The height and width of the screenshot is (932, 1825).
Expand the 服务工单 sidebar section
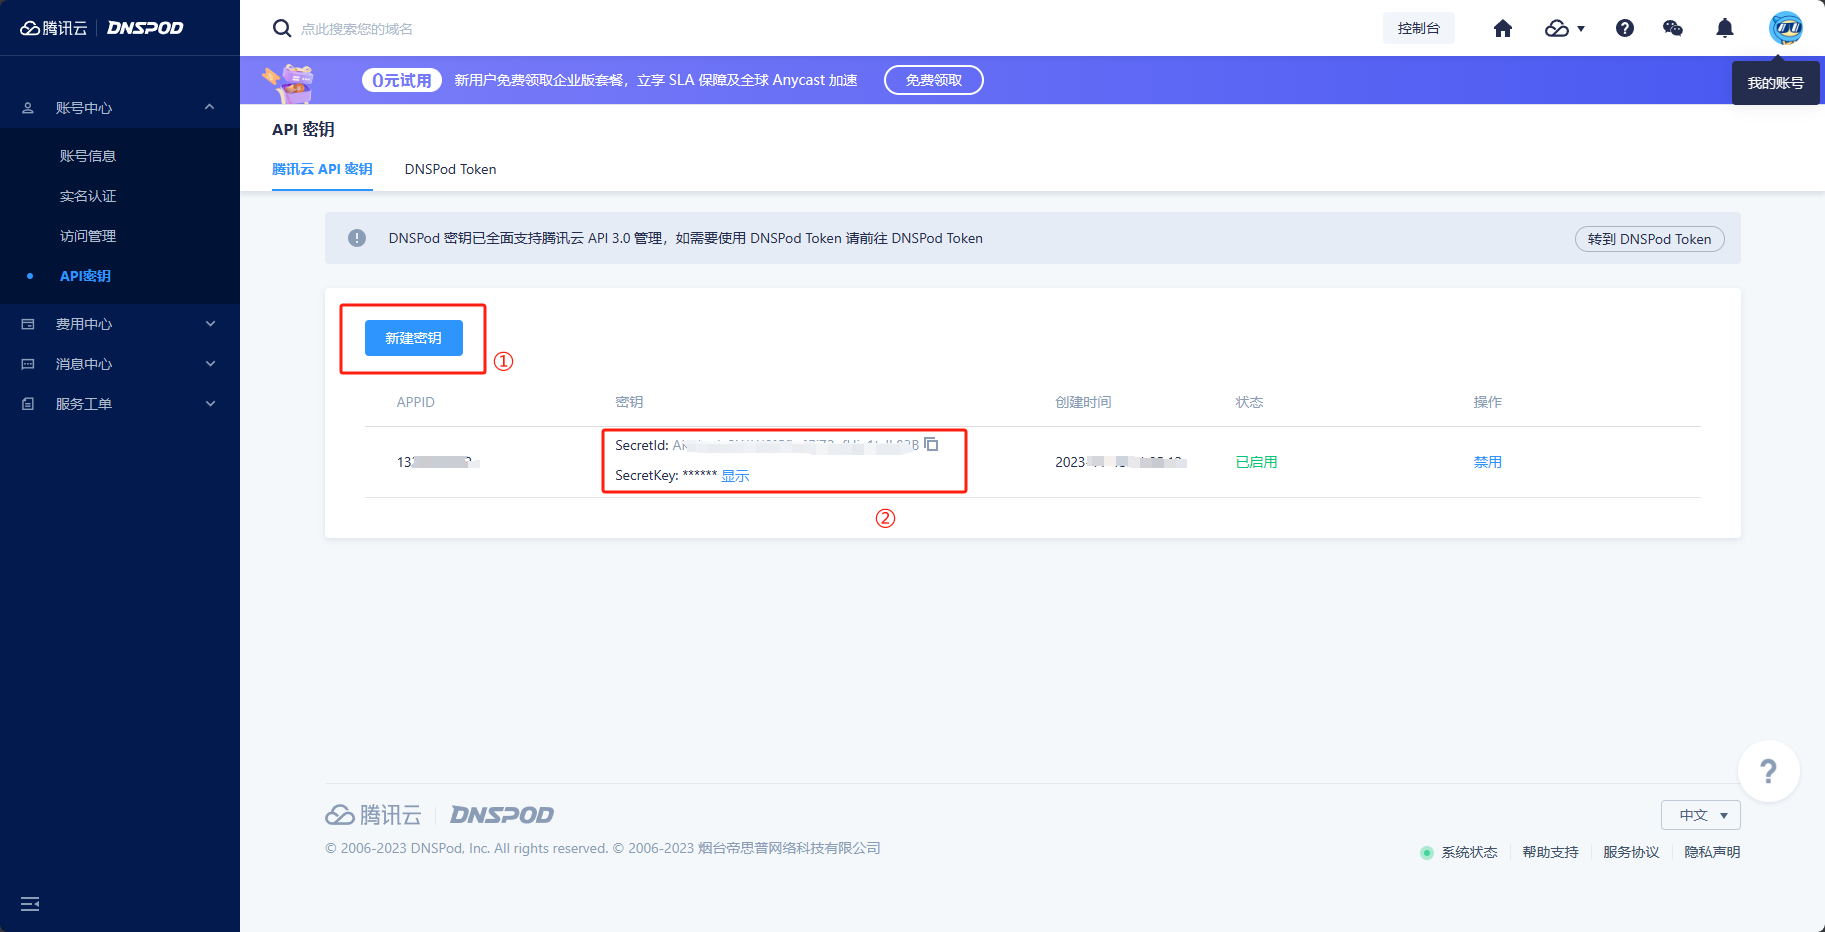[120, 403]
